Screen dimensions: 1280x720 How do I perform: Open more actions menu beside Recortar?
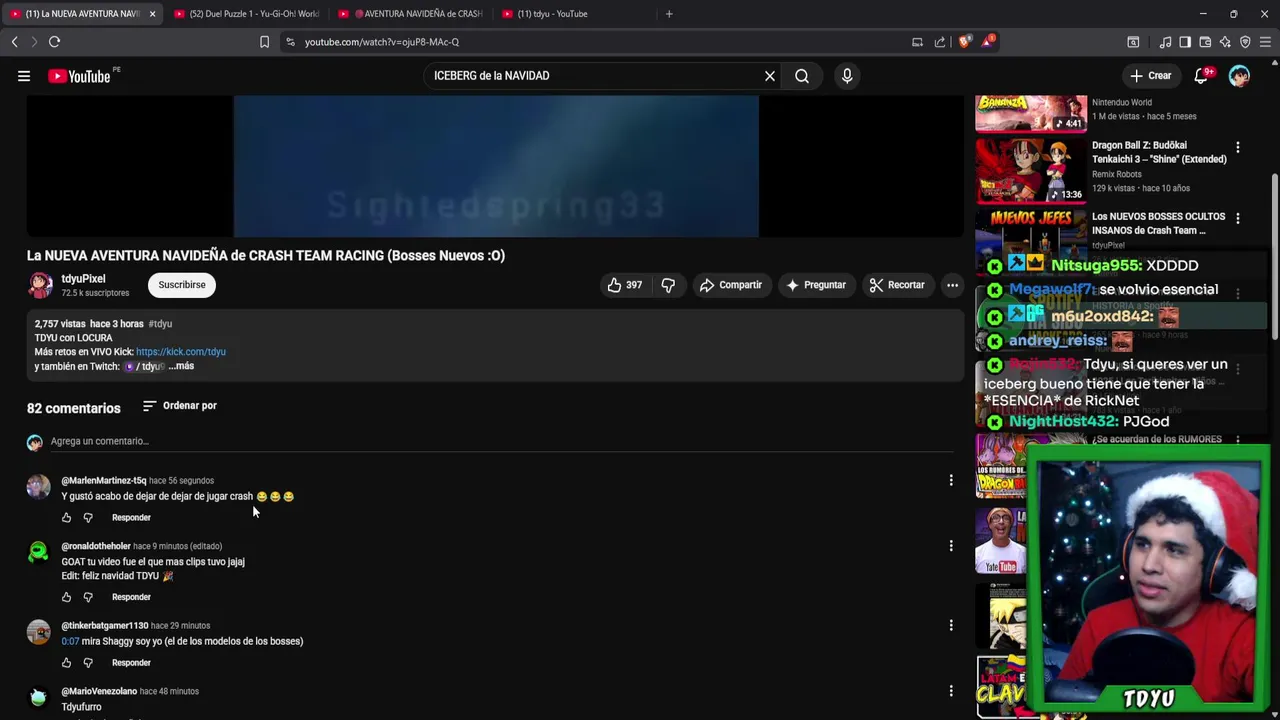tap(952, 285)
